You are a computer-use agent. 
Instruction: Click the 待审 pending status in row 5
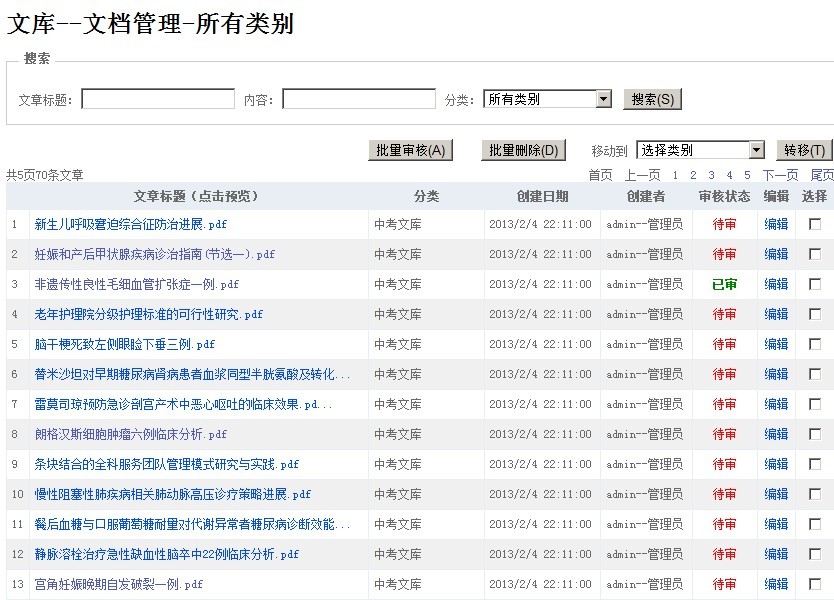(x=723, y=344)
